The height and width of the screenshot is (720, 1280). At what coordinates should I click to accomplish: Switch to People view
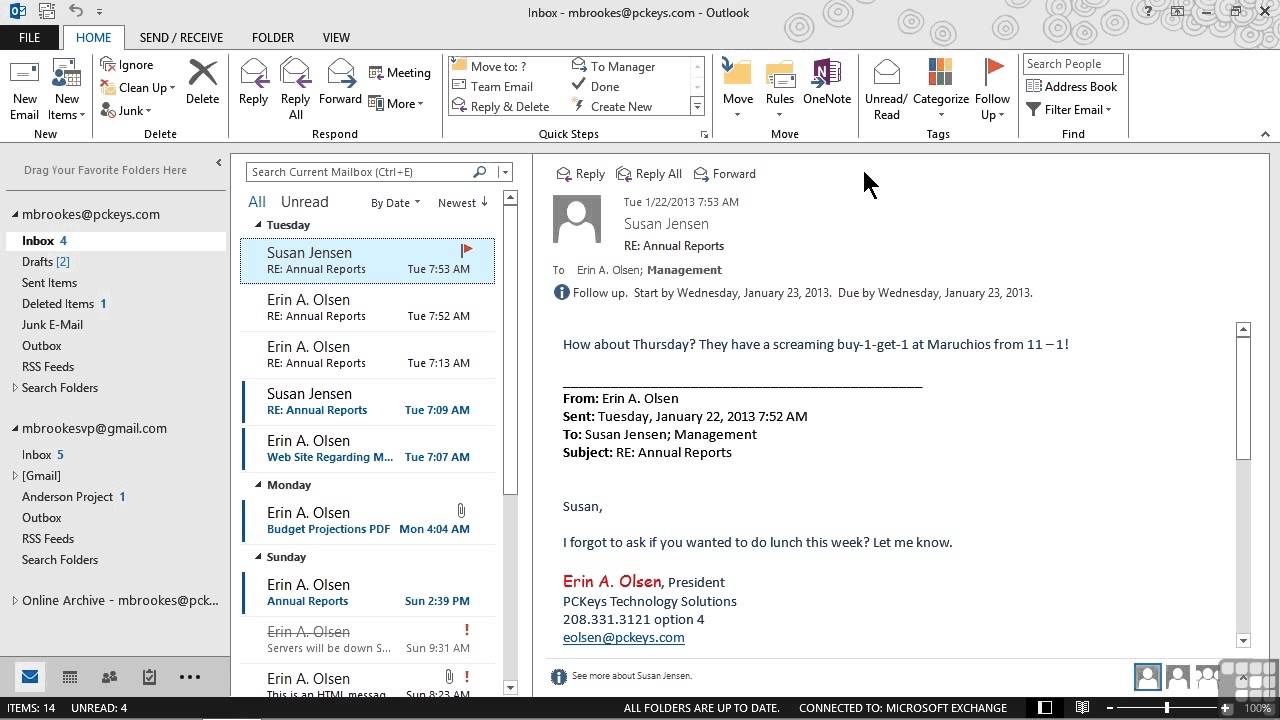(x=109, y=677)
